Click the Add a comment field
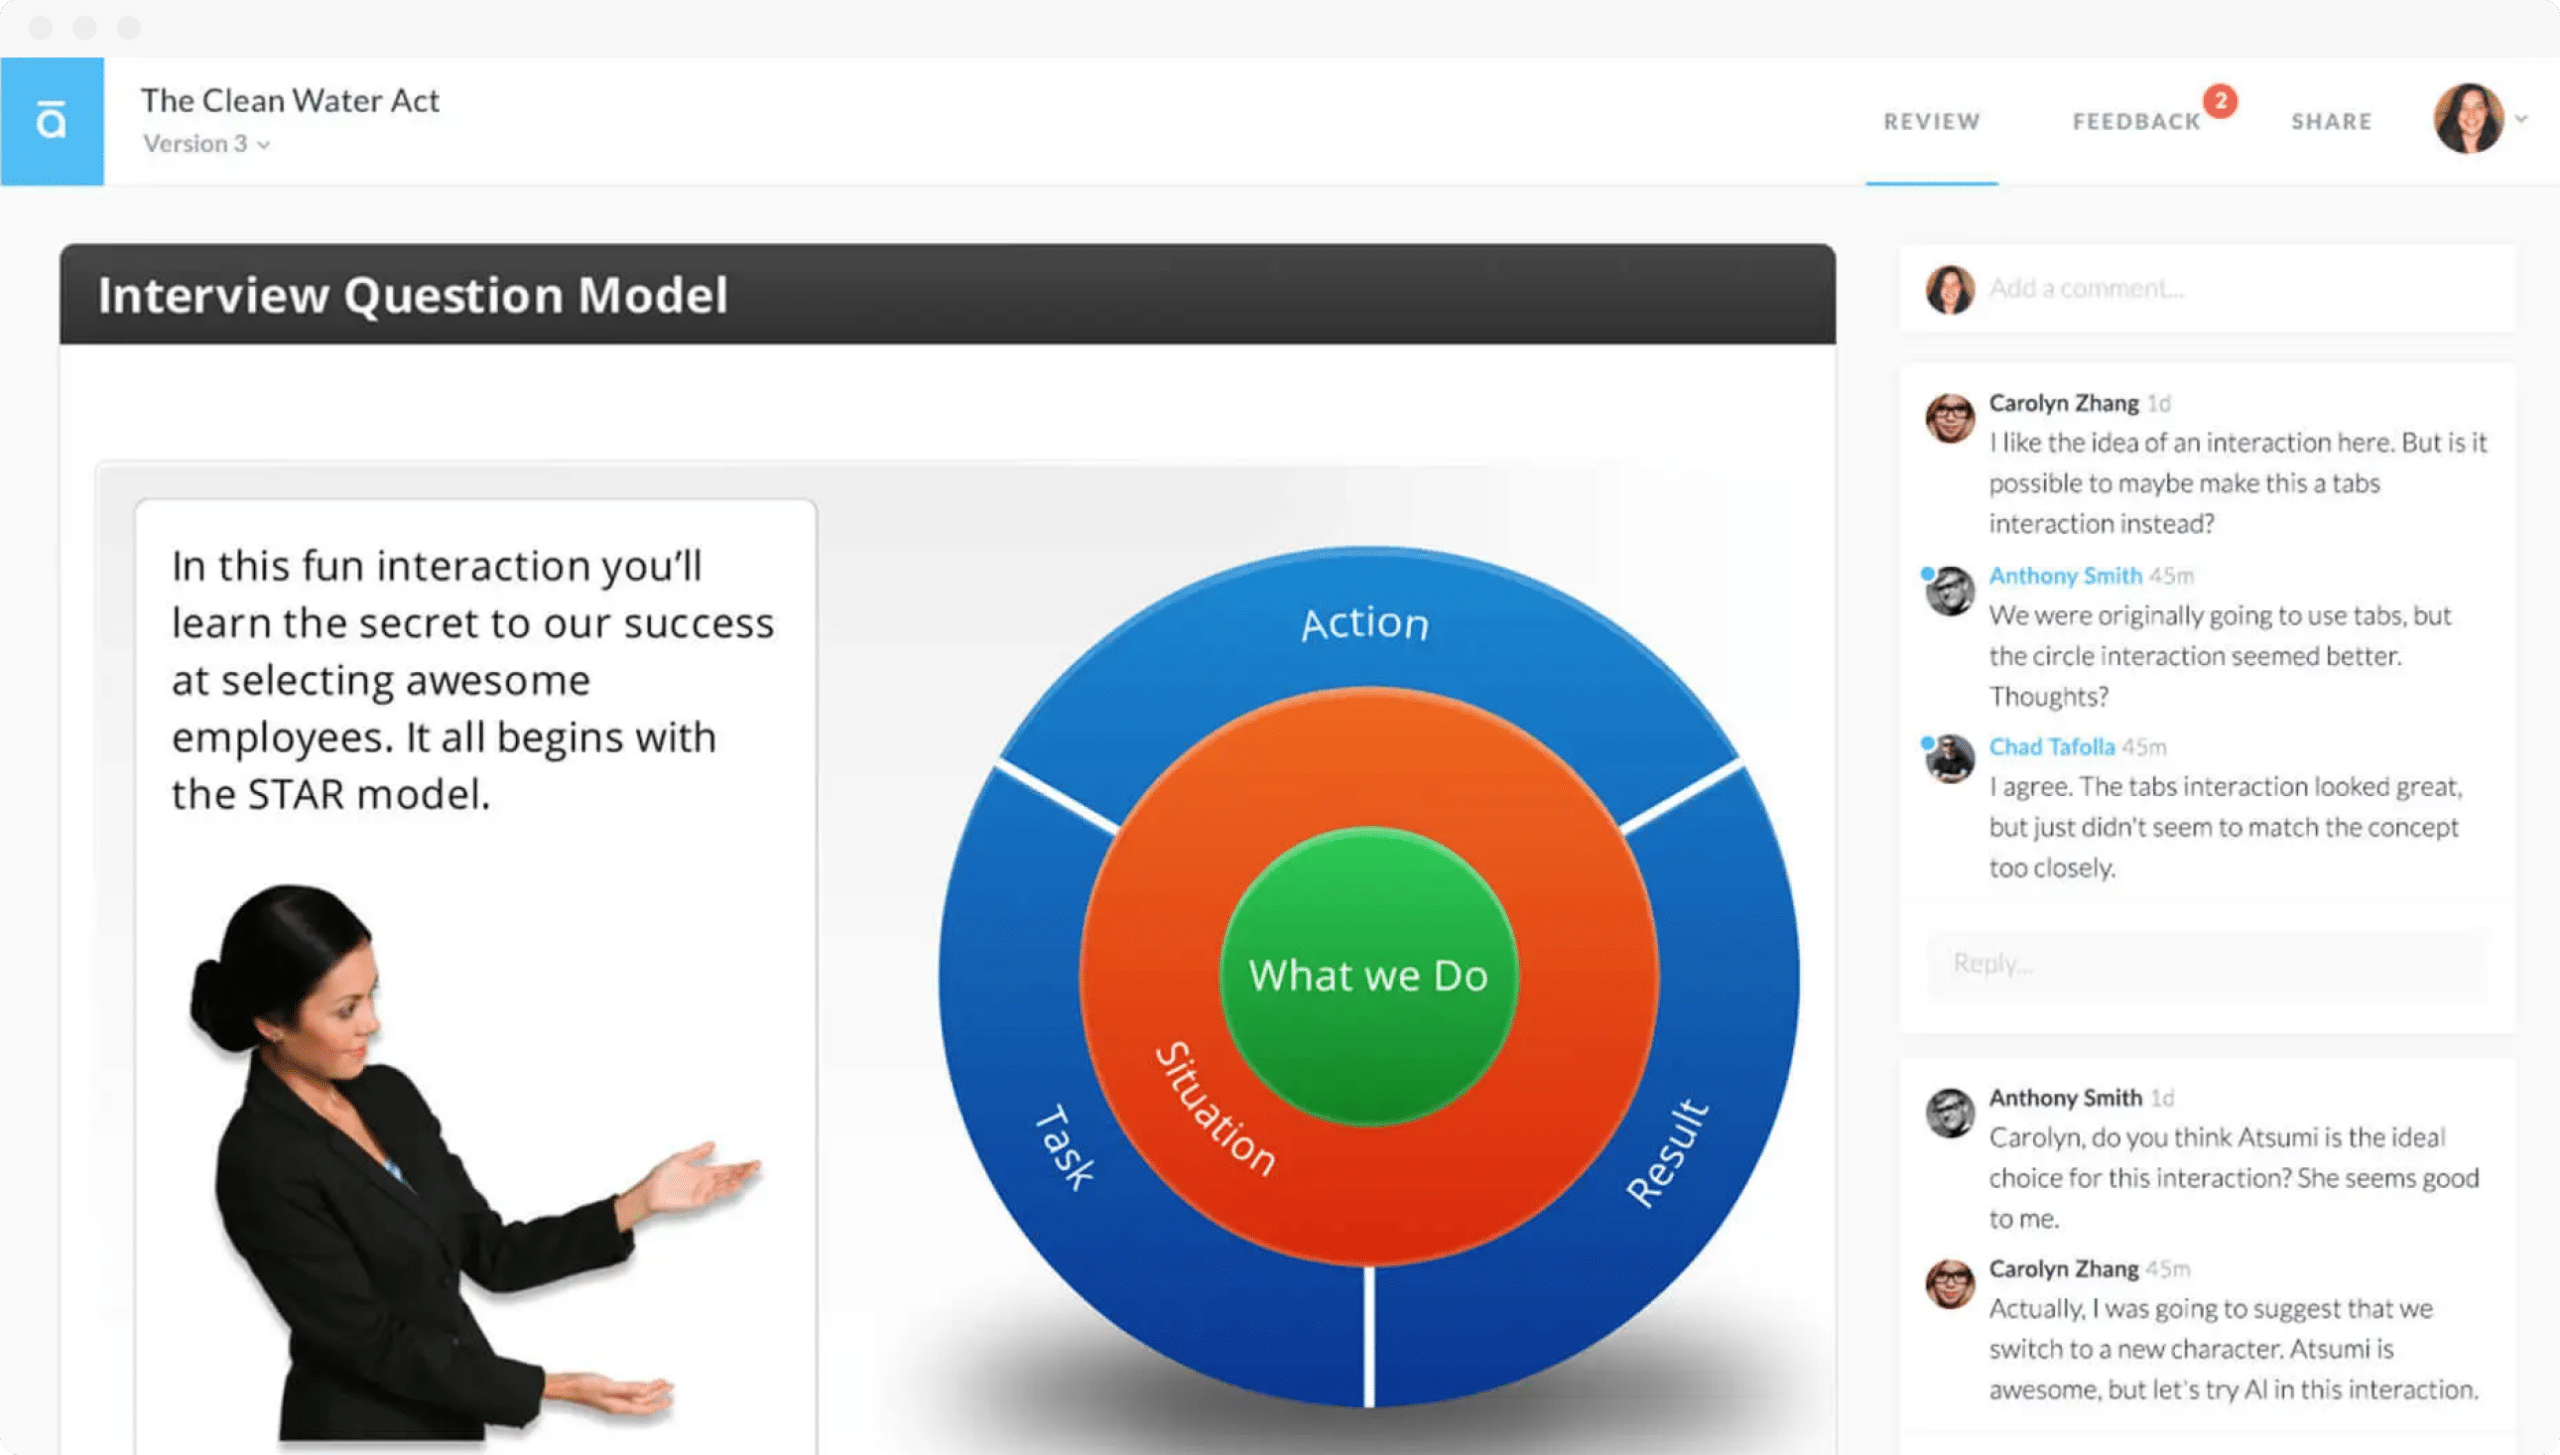Image resolution: width=2560 pixels, height=1455 pixels. (x=2240, y=288)
